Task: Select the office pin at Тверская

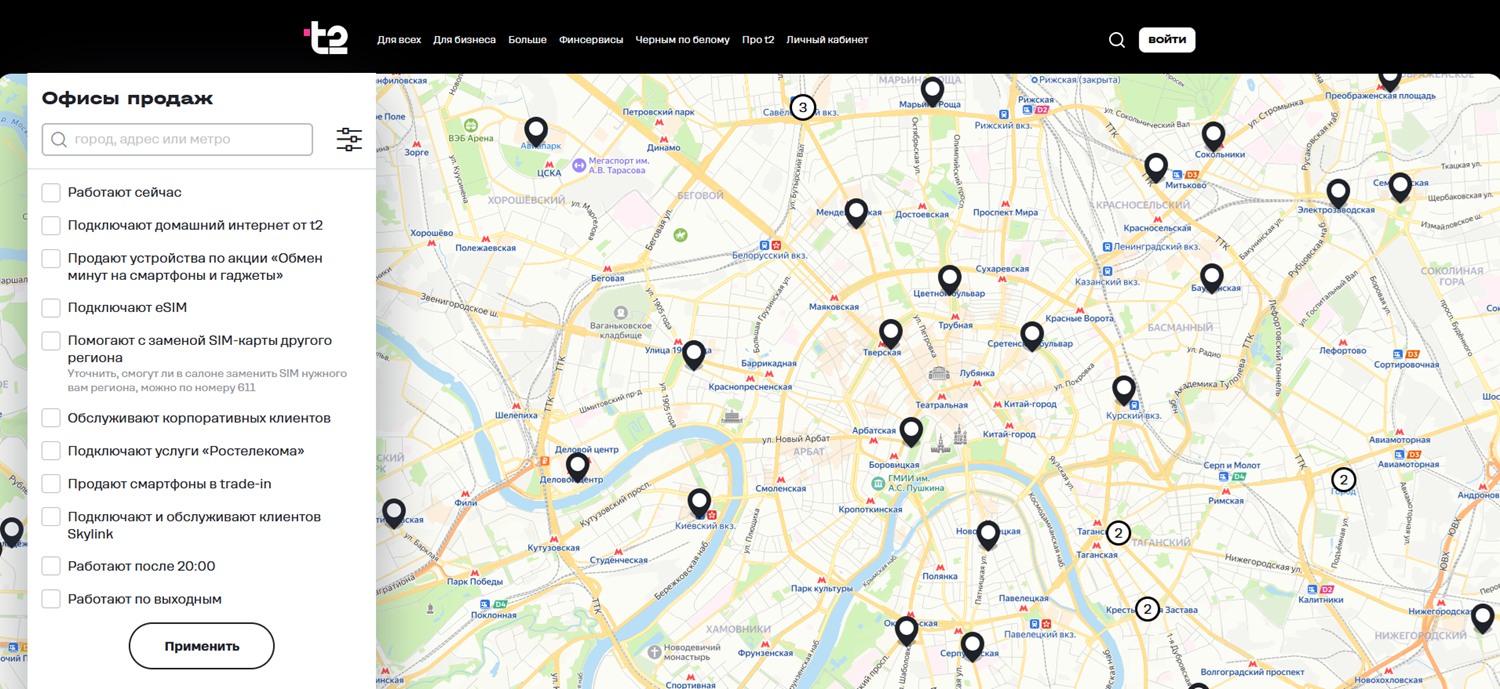Action: pos(891,334)
